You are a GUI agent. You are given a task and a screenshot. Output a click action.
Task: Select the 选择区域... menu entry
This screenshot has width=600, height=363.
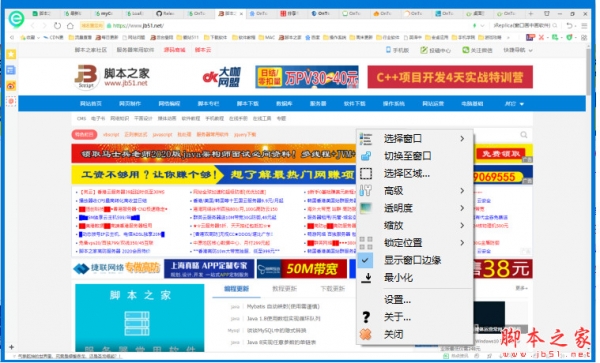click(x=414, y=173)
